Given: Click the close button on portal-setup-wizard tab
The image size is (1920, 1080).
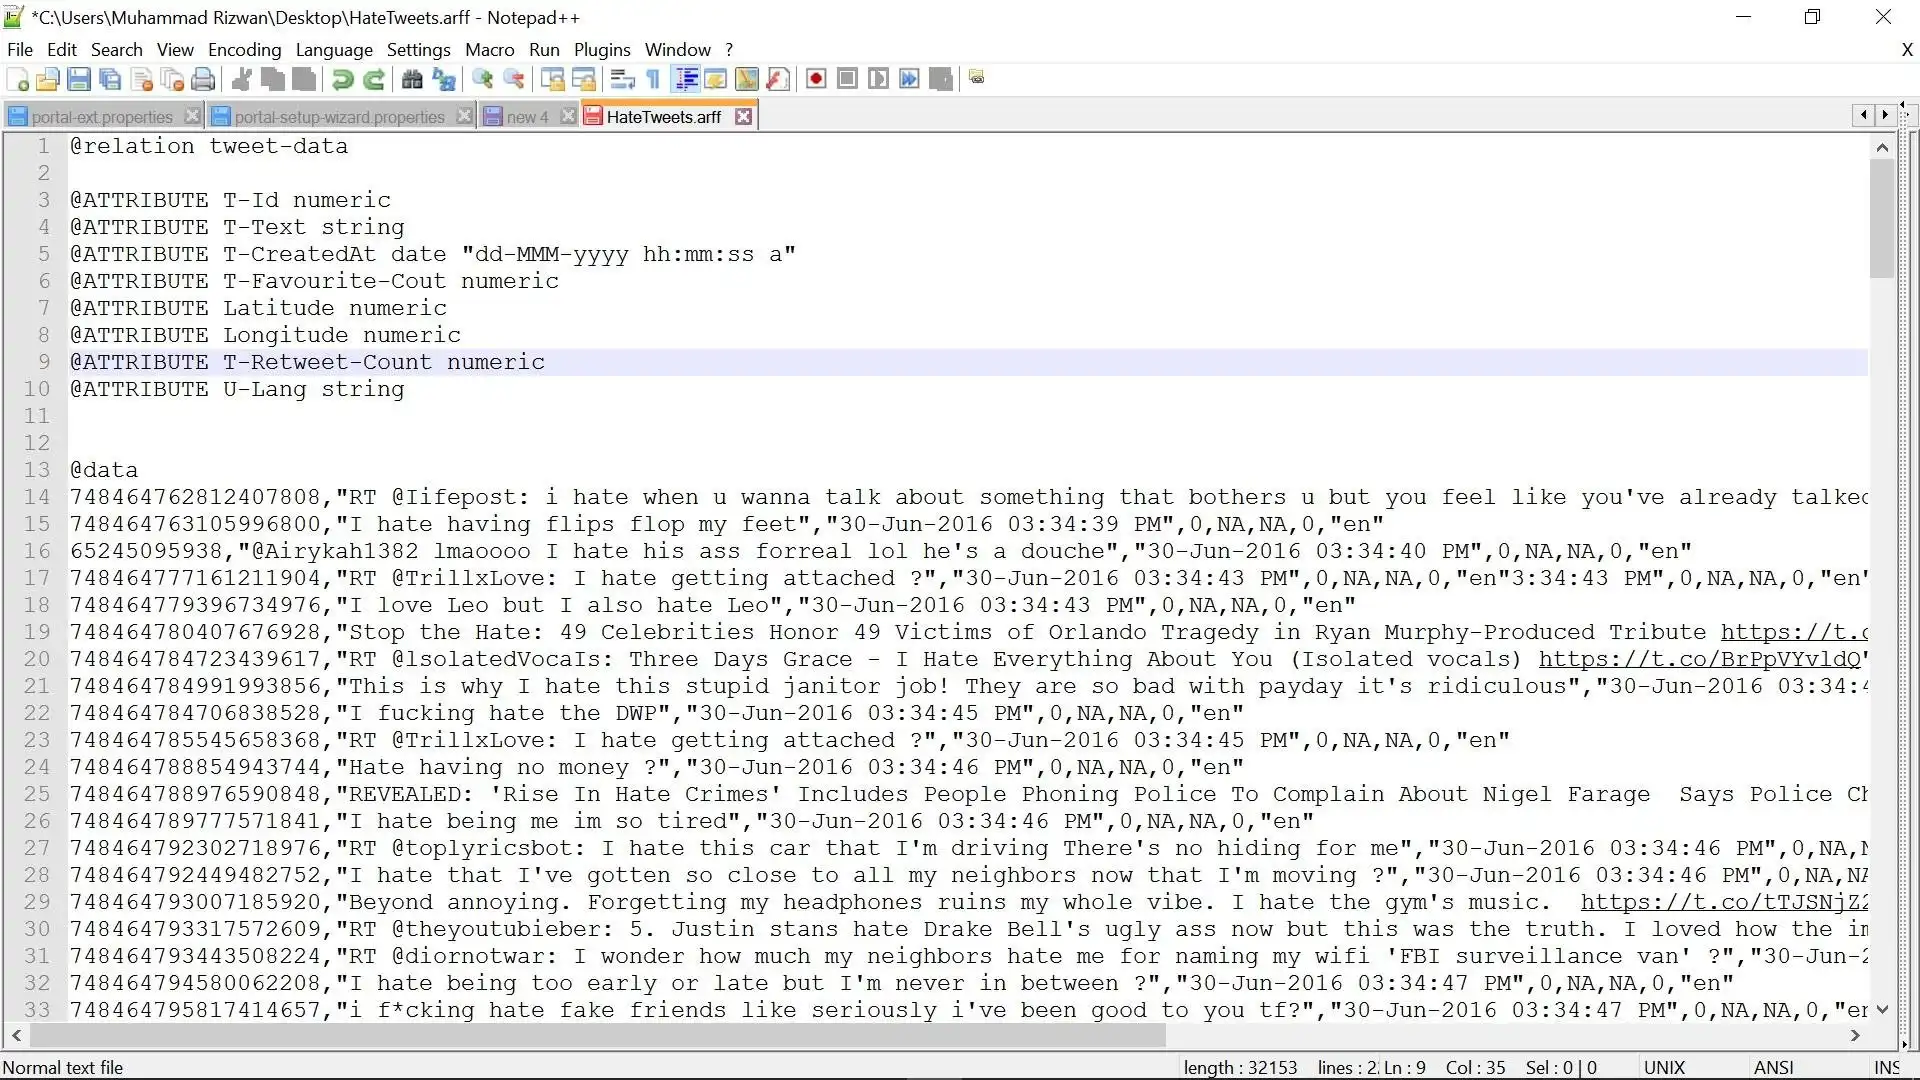Looking at the screenshot, I should pyautogui.click(x=463, y=116).
